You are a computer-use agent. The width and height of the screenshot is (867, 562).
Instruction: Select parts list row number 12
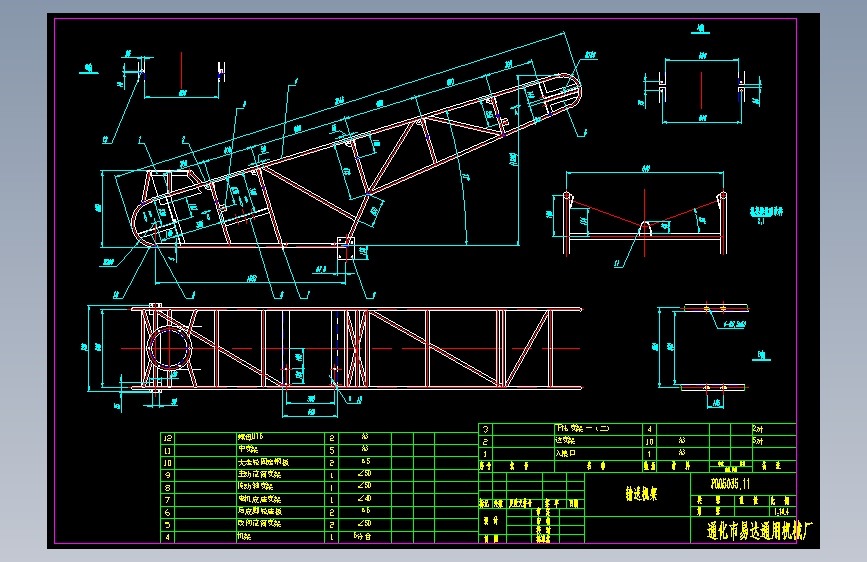[168, 438]
